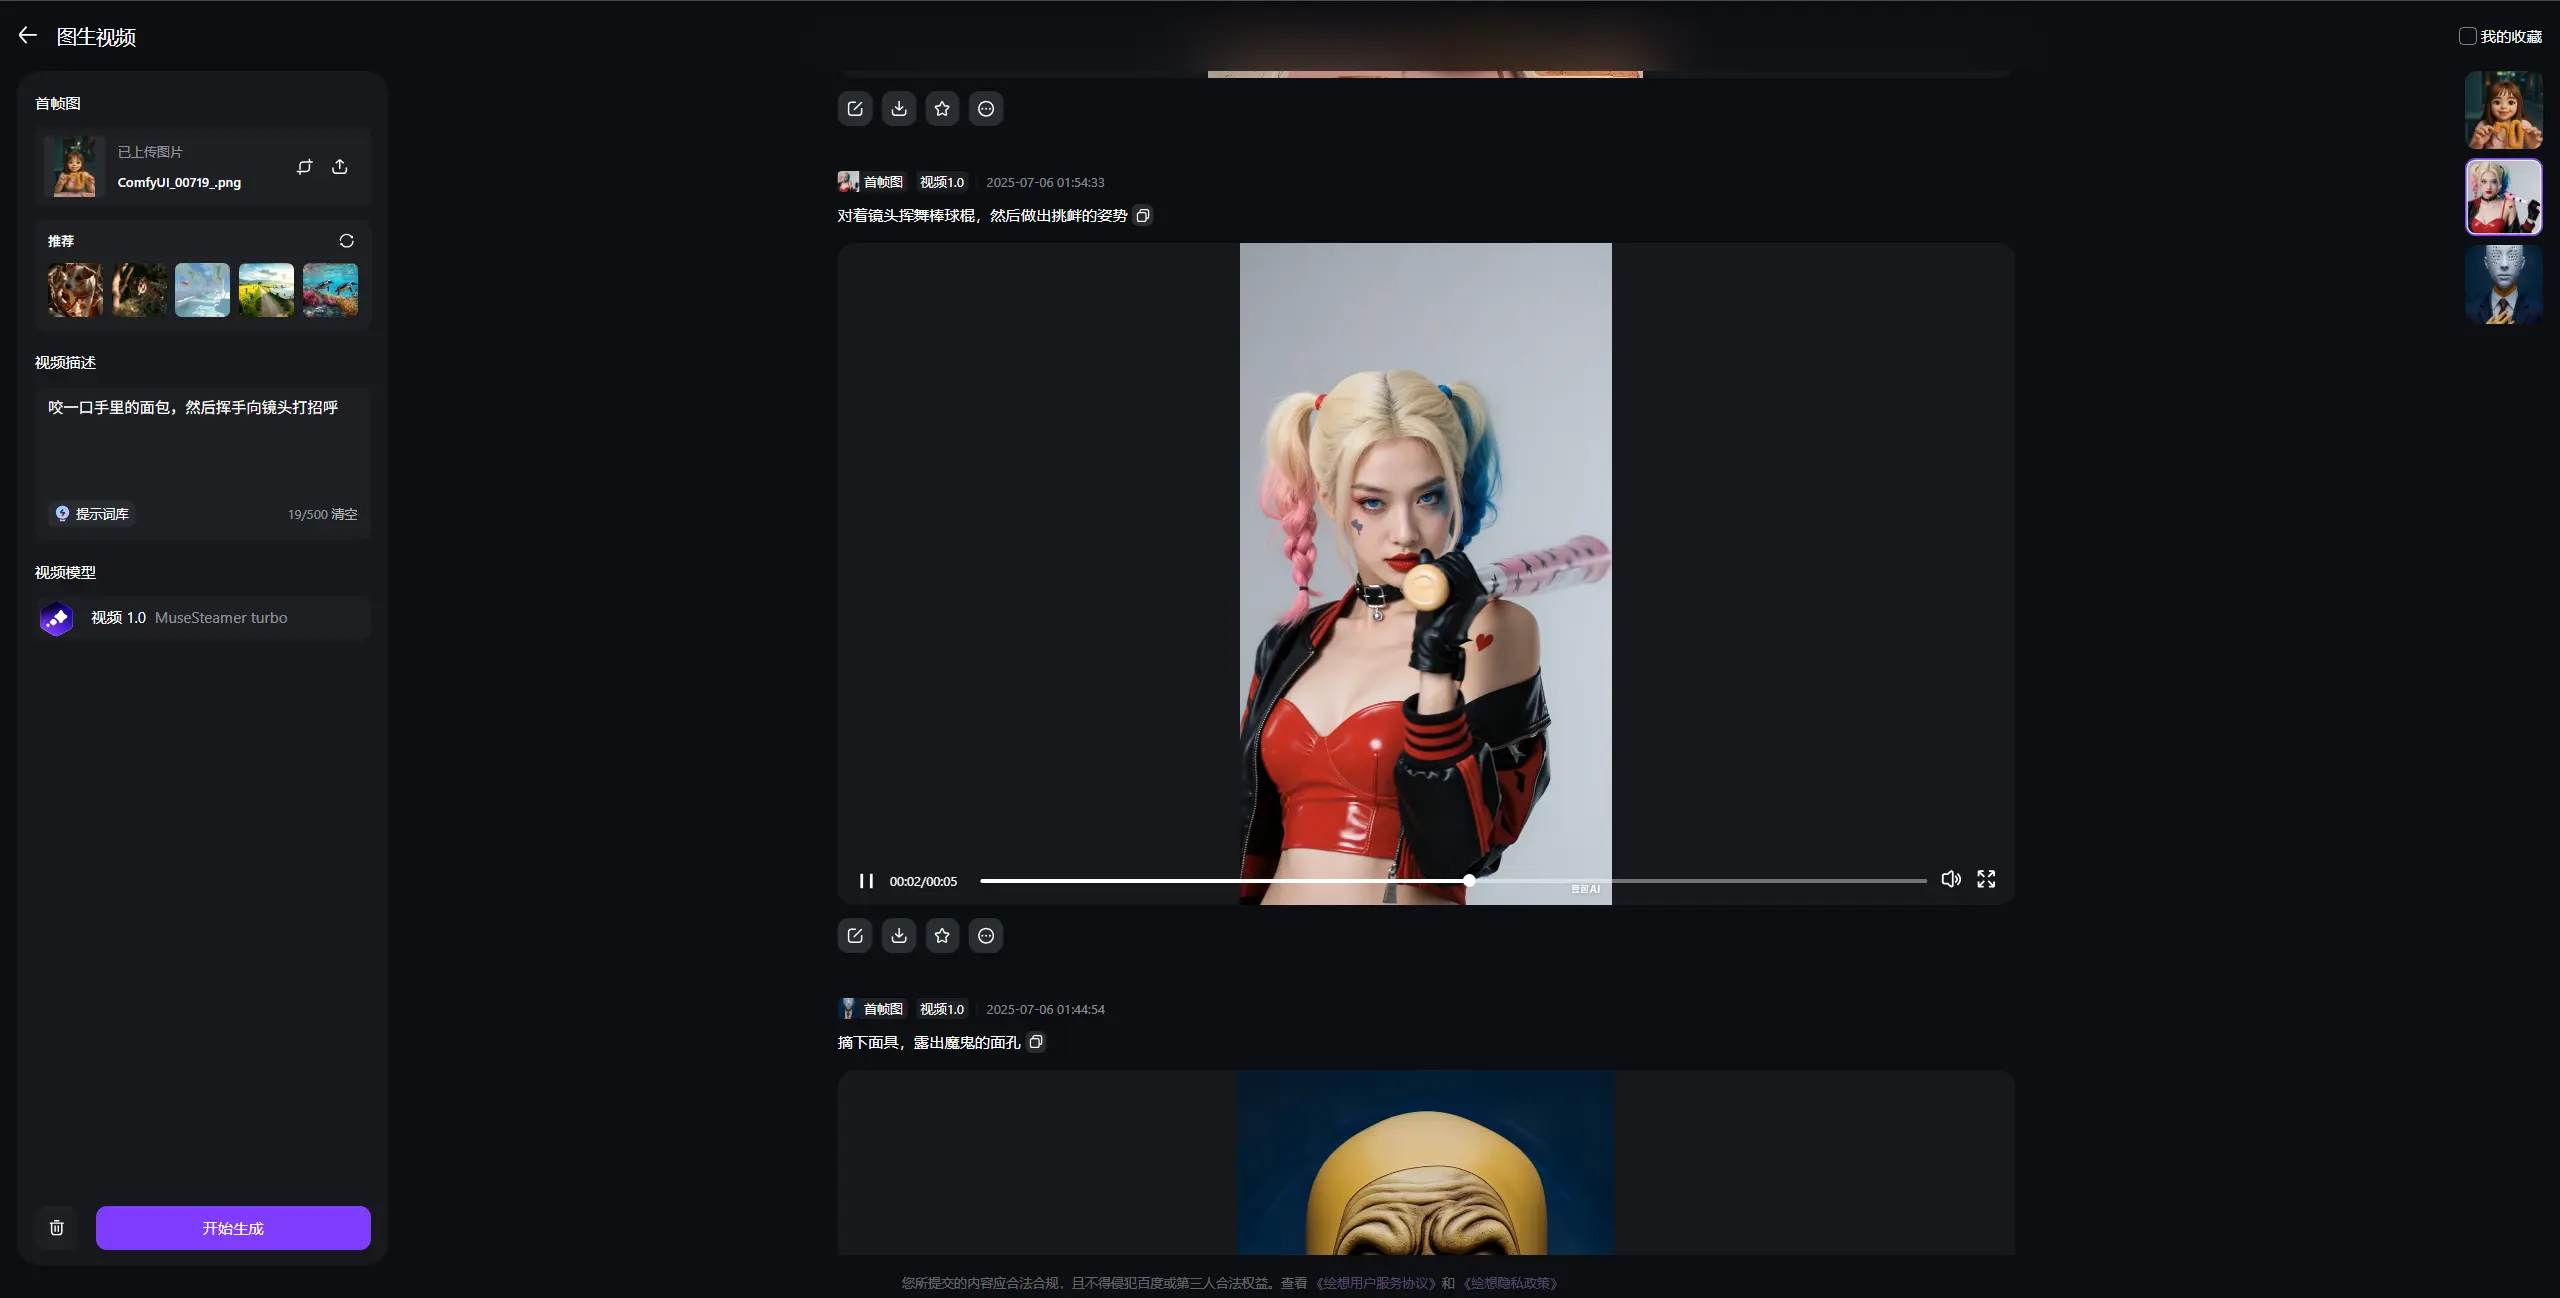Viewport: 2560px width, 1298px height.
Task: Copy the 对着镜头挥舞棒球棍 prompt text
Action: tap(1143, 216)
